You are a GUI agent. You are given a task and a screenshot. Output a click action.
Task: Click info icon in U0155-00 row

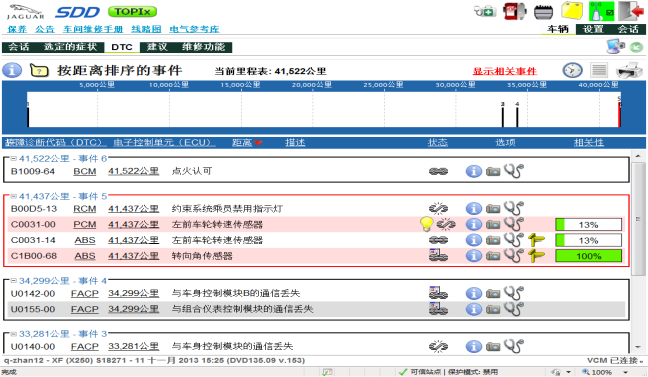pos(474,309)
